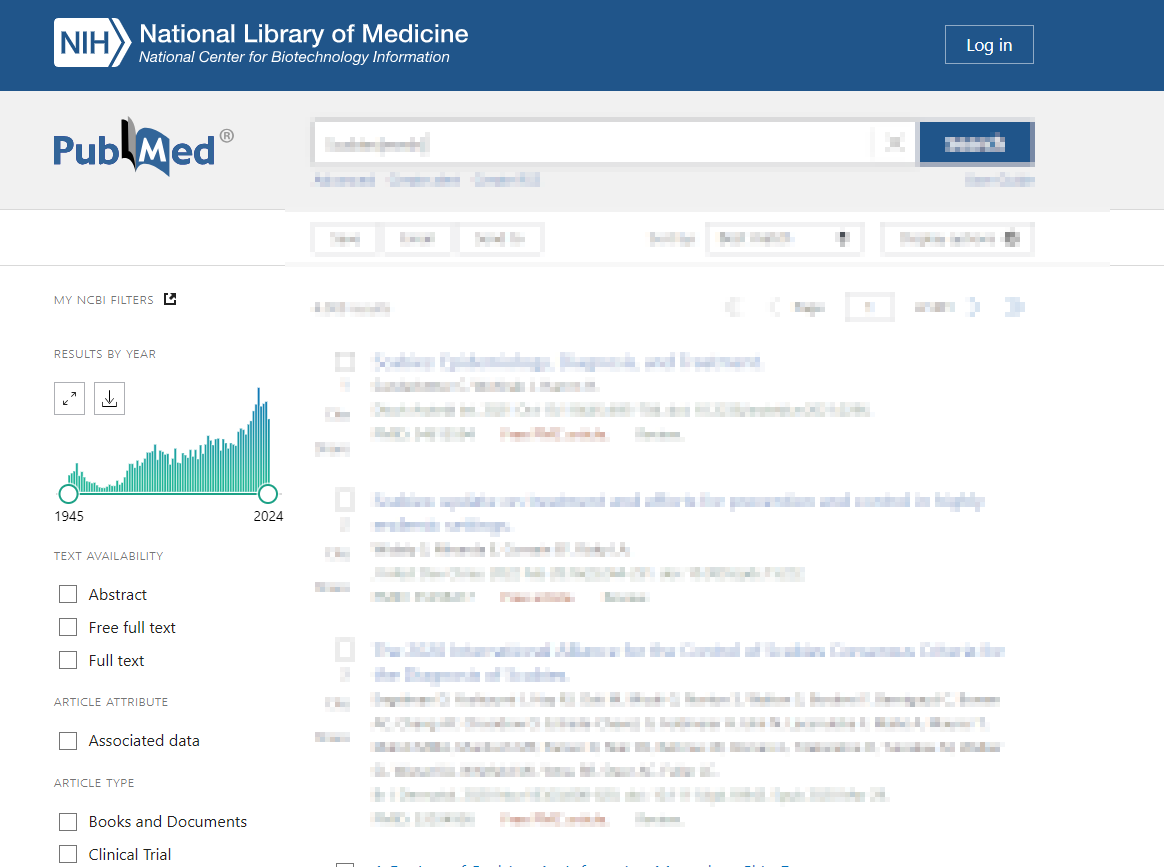The width and height of the screenshot is (1164, 867).
Task: Open the Sort by dropdown
Action: (x=784, y=239)
